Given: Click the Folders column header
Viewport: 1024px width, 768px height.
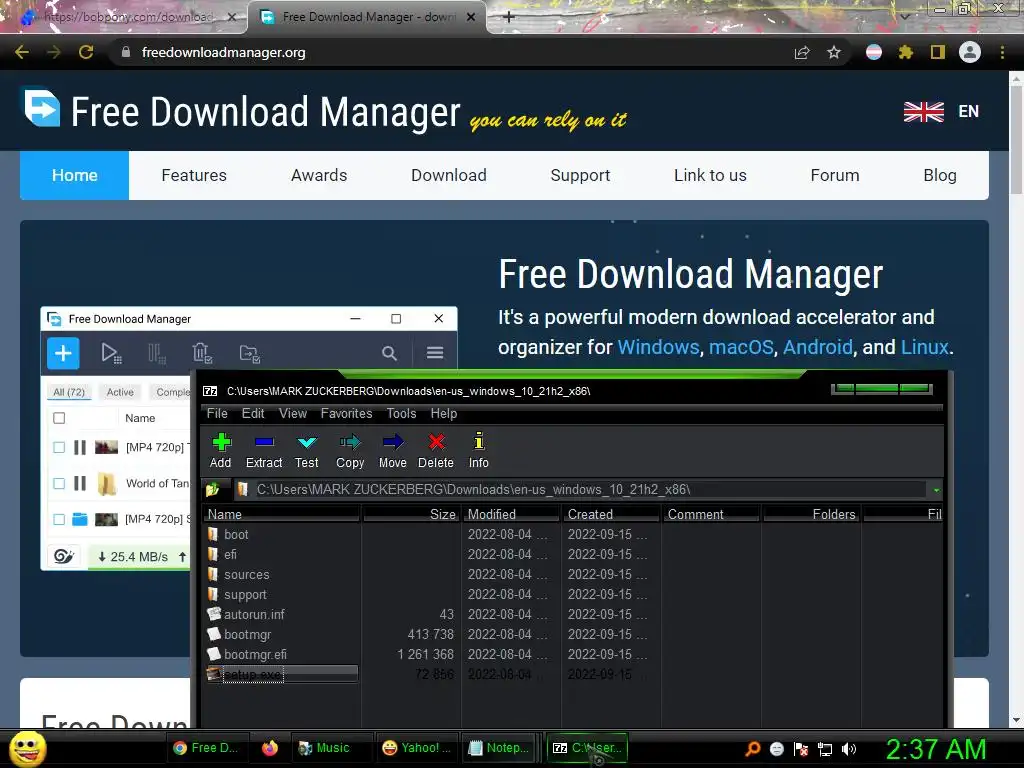Looking at the screenshot, I should 812,515.
